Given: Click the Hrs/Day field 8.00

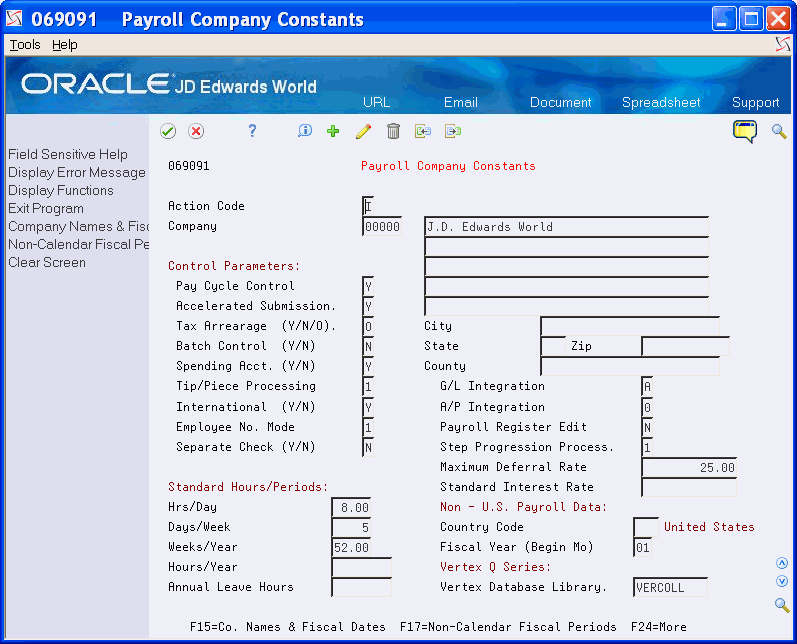Looking at the screenshot, I should click(351, 507).
